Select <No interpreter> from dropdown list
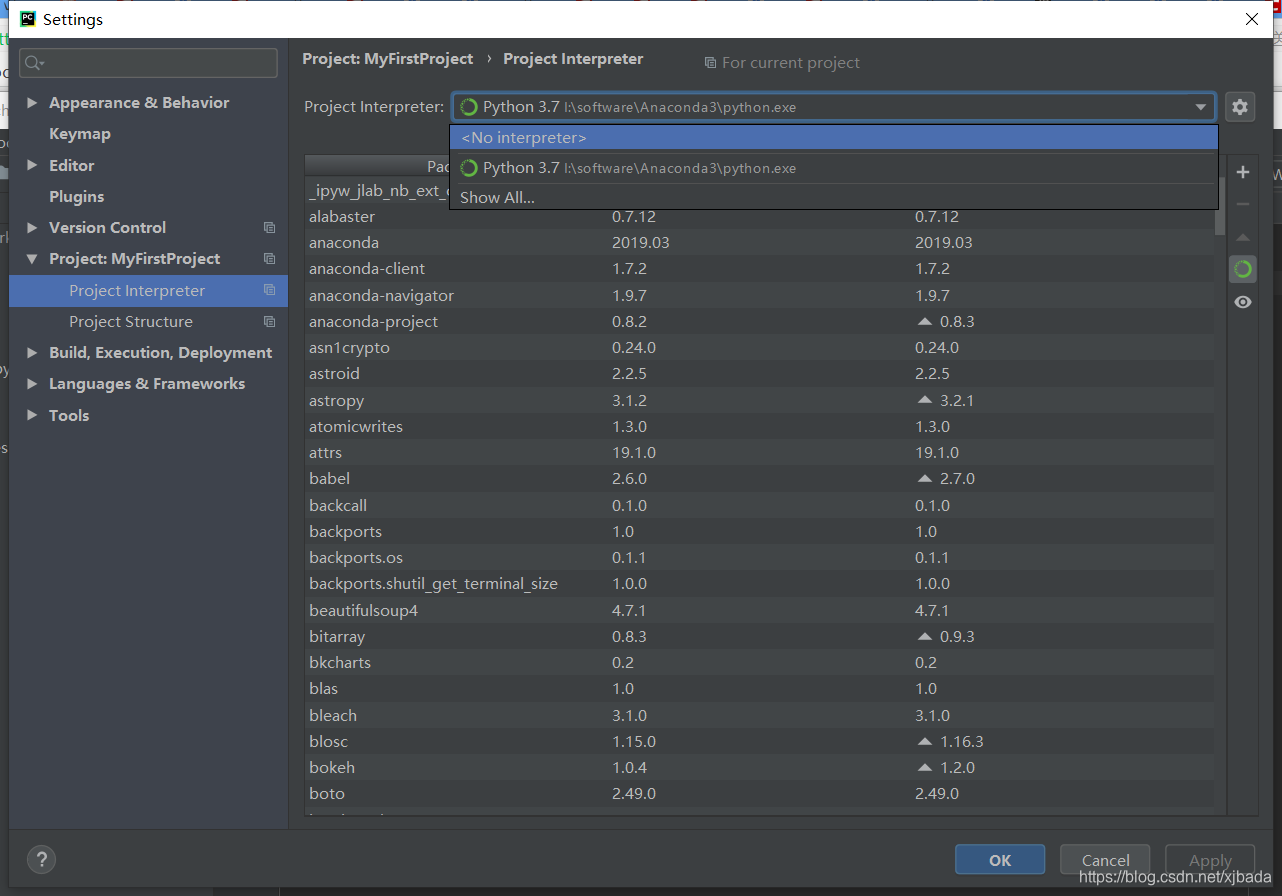The height and width of the screenshot is (896, 1282). (x=834, y=138)
